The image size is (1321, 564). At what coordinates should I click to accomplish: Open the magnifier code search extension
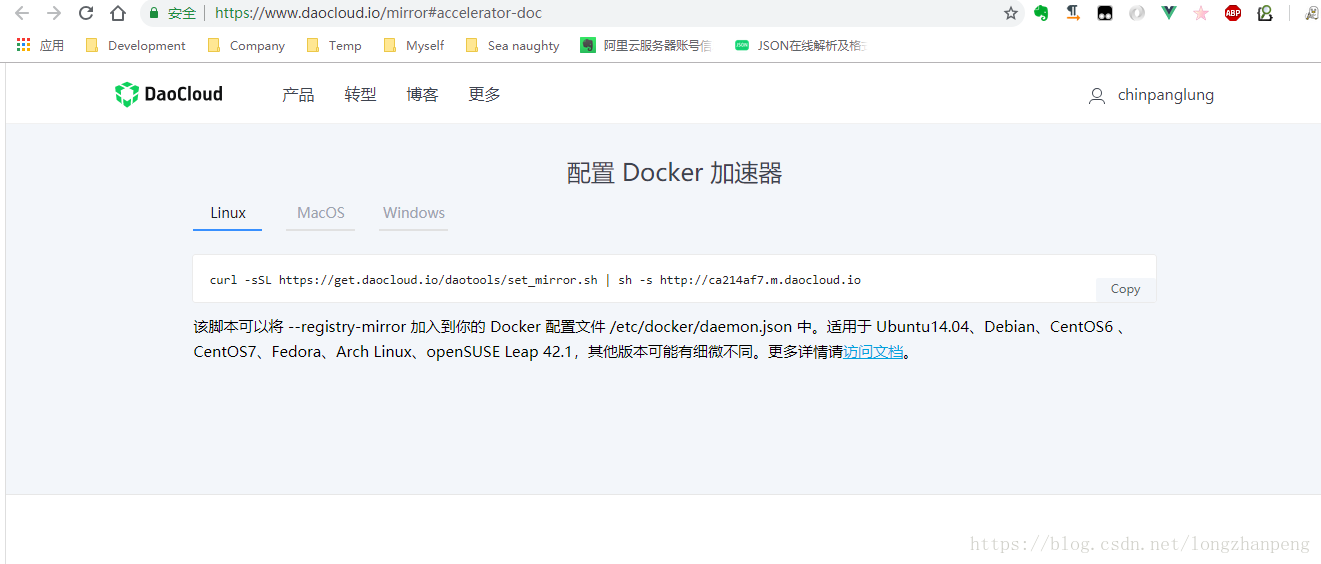(1265, 13)
